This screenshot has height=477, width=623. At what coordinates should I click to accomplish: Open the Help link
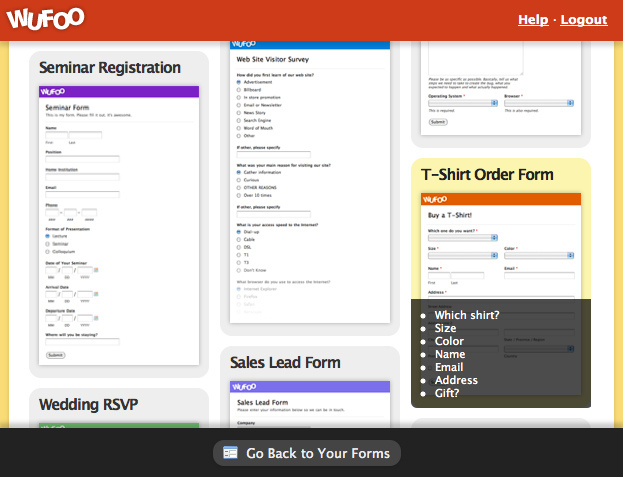[533, 19]
